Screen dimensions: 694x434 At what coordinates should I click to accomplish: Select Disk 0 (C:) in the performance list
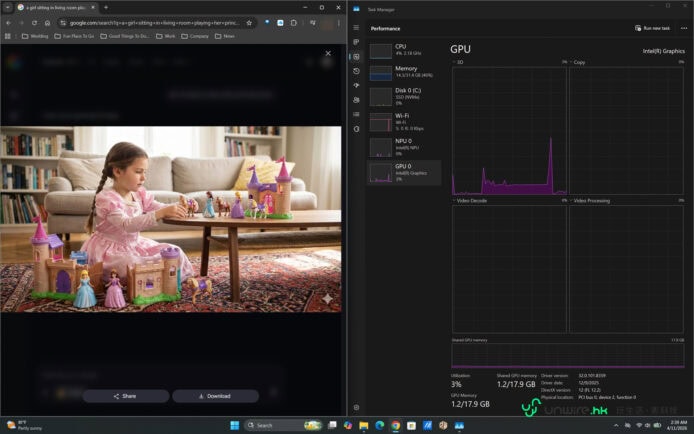404,97
